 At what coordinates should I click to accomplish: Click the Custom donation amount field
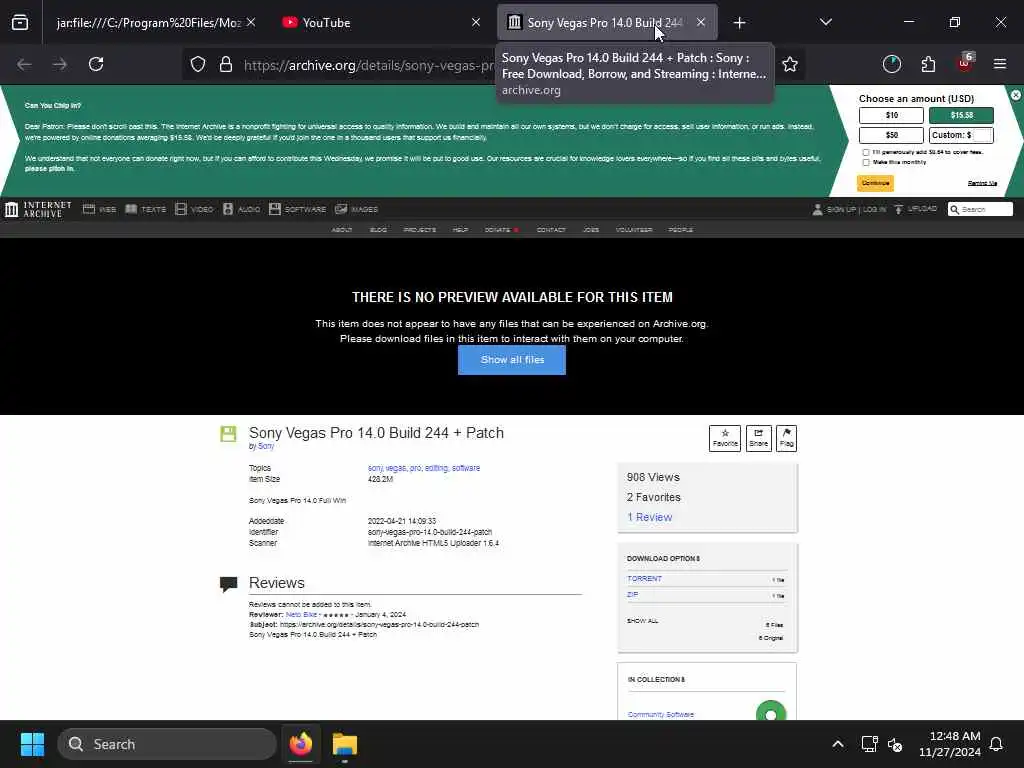[x=961, y=135]
